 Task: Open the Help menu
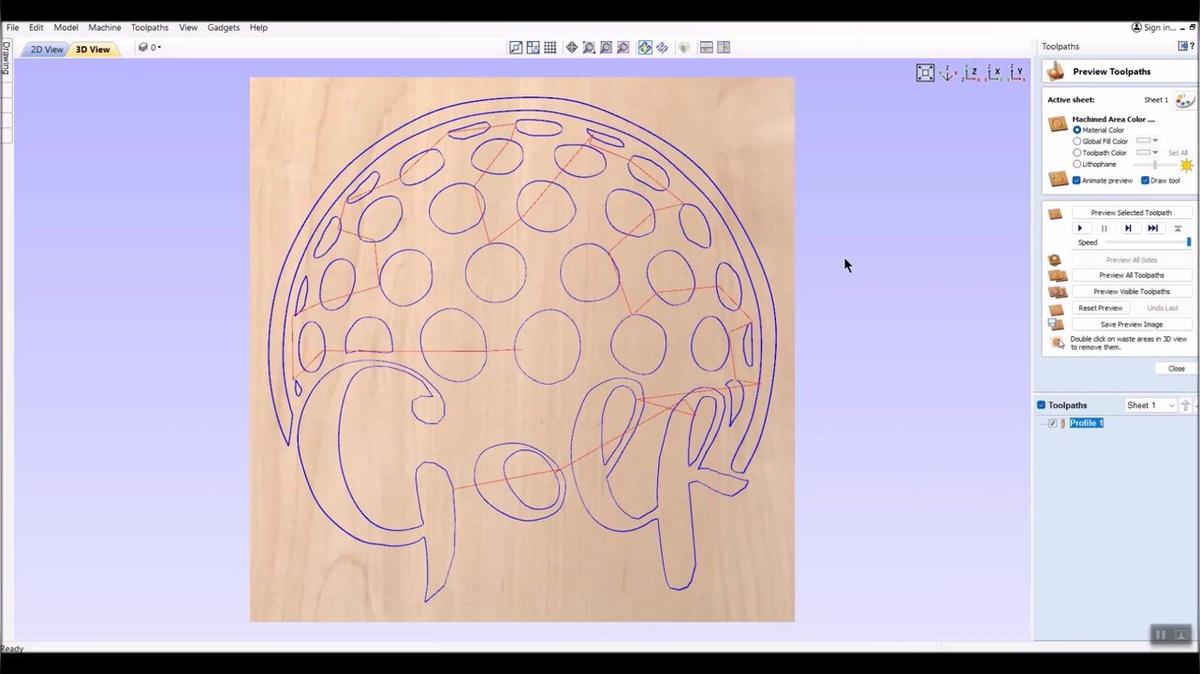coord(259,28)
